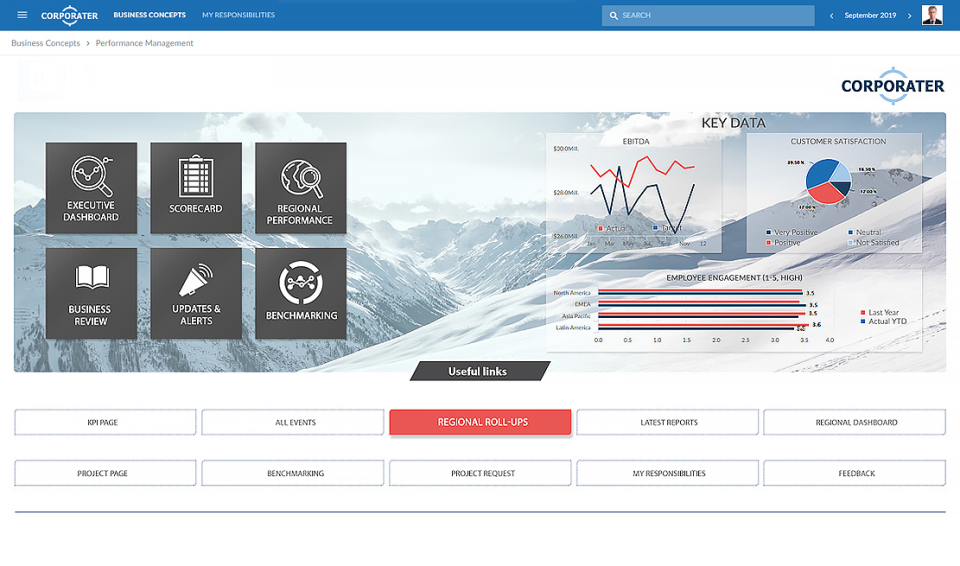Image resolution: width=960 pixels, height=566 pixels.
Task: Open the Updates & Alerts tile
Action: tap(196, 293)
